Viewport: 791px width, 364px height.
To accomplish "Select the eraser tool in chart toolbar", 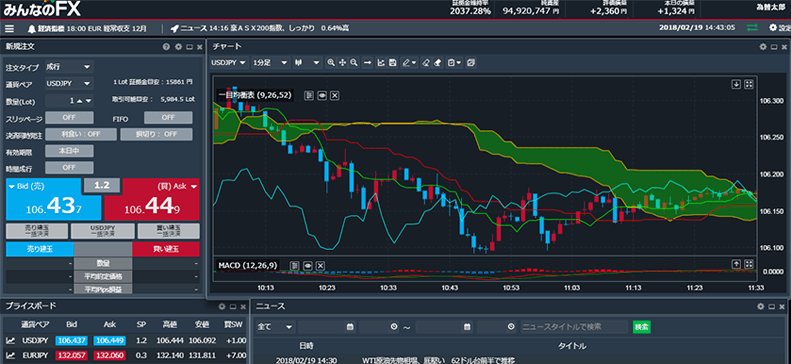I will click(x=425, y=63).
